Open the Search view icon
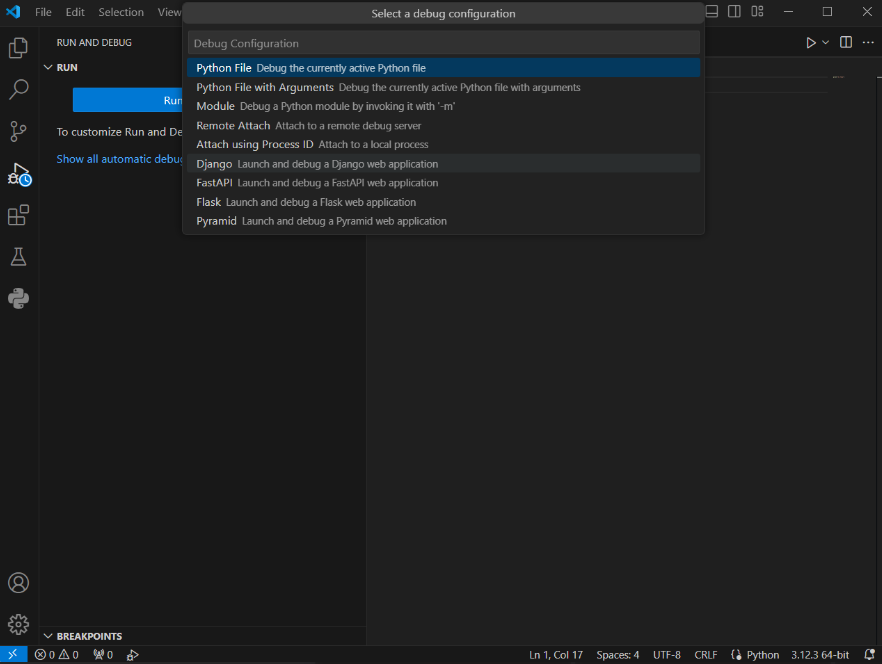 coord(18,89)
